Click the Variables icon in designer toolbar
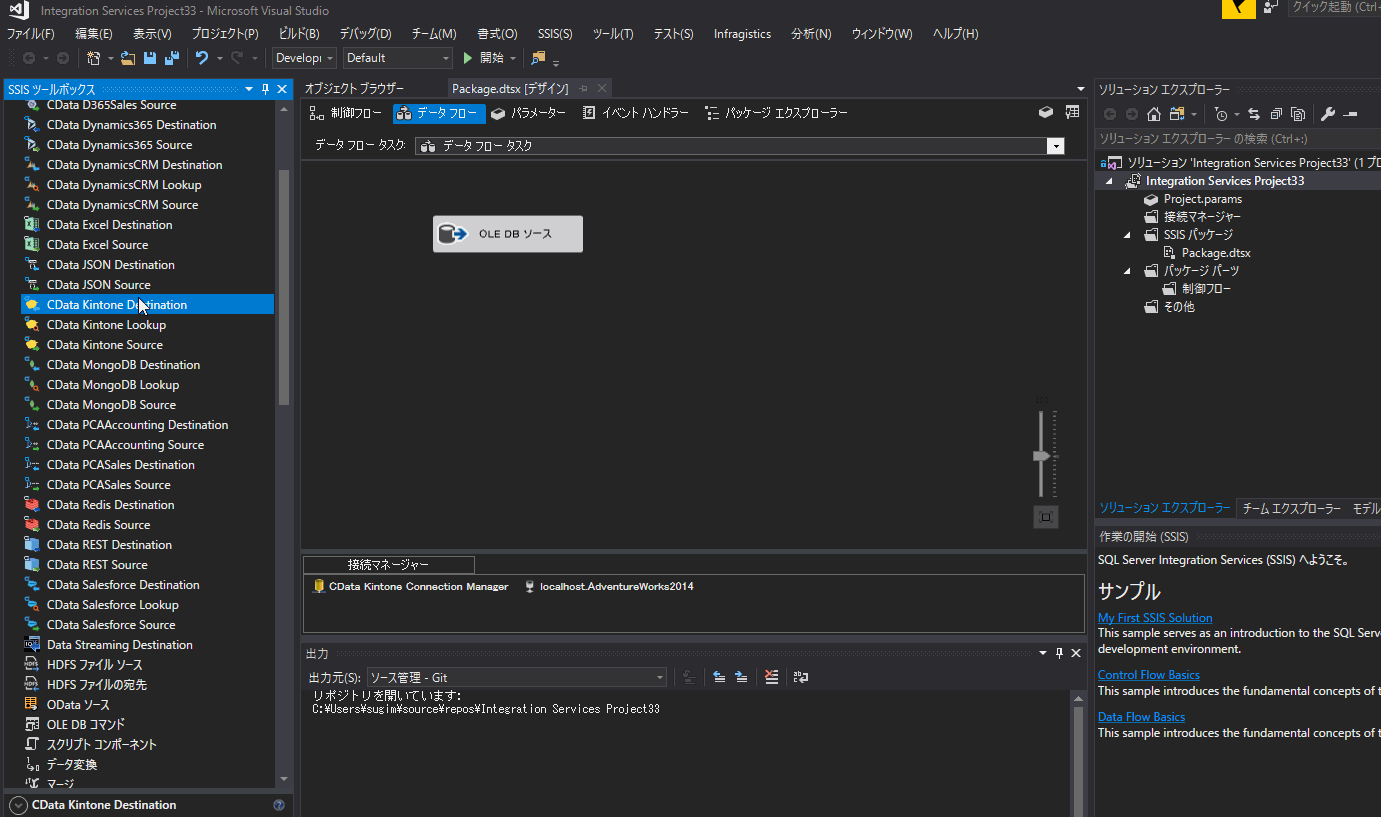This screenshot has width=1381, height=817. click(1072, 113)
